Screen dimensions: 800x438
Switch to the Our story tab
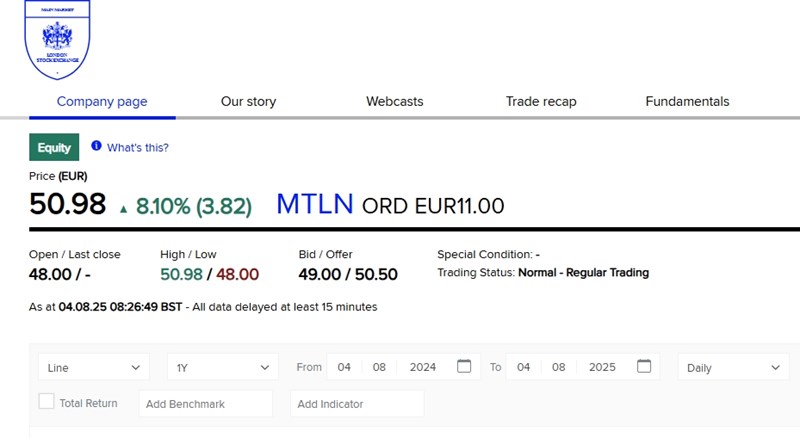point(248,102)
